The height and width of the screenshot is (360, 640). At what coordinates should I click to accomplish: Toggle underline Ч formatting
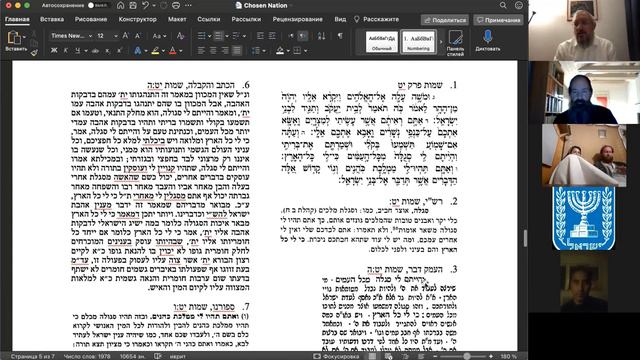[x=77, y=51]
